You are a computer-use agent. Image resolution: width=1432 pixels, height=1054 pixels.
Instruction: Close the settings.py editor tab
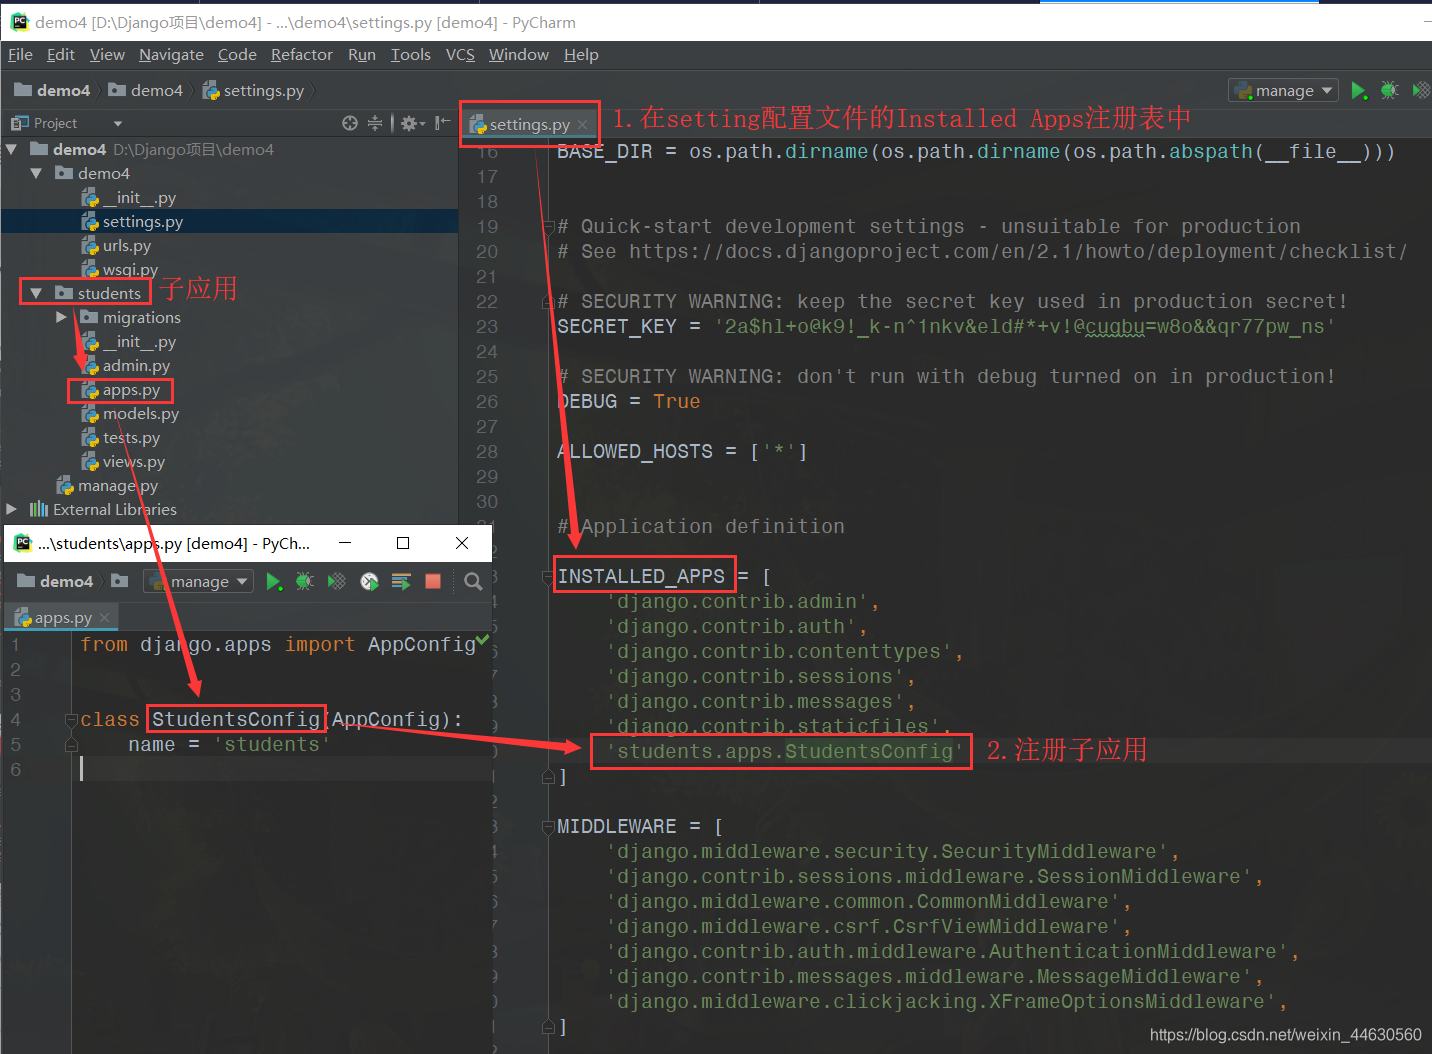(x=582, y=125)
